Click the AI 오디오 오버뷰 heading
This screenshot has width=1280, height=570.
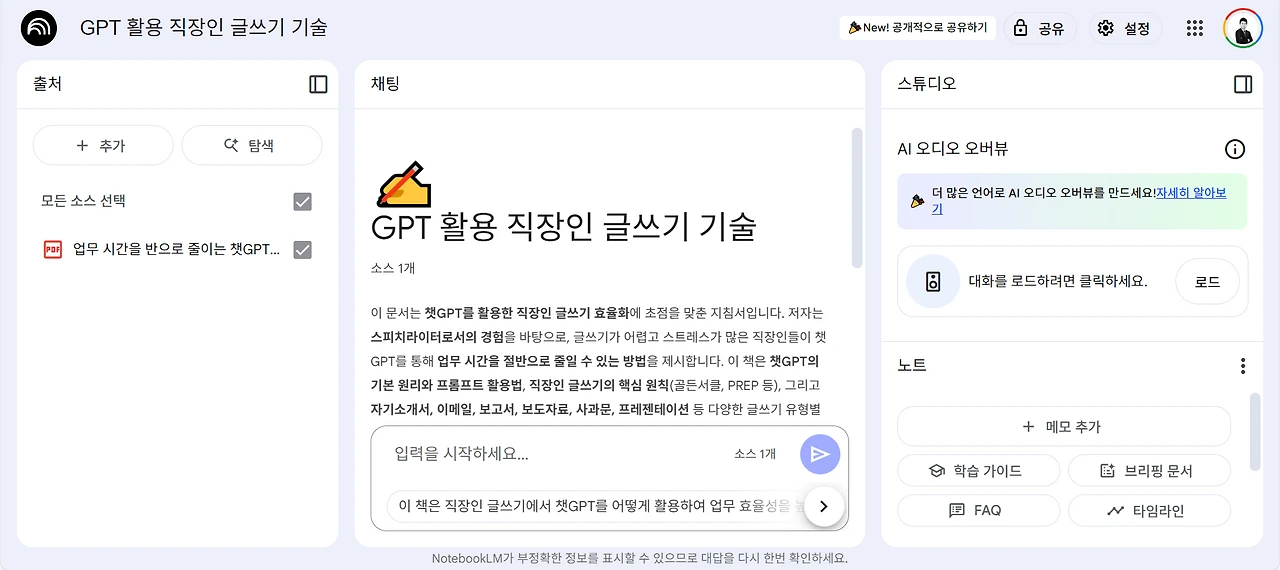point(953,149)
